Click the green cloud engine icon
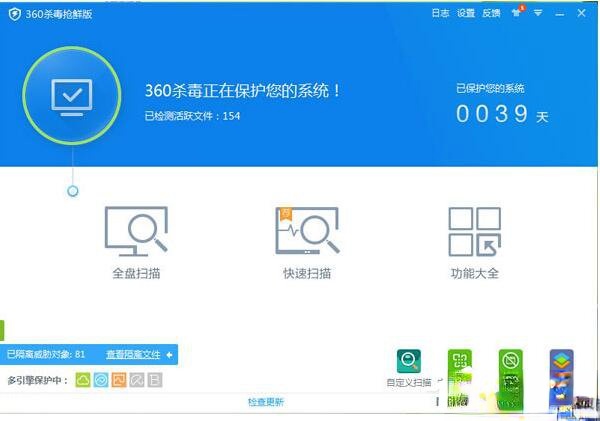 83,380
